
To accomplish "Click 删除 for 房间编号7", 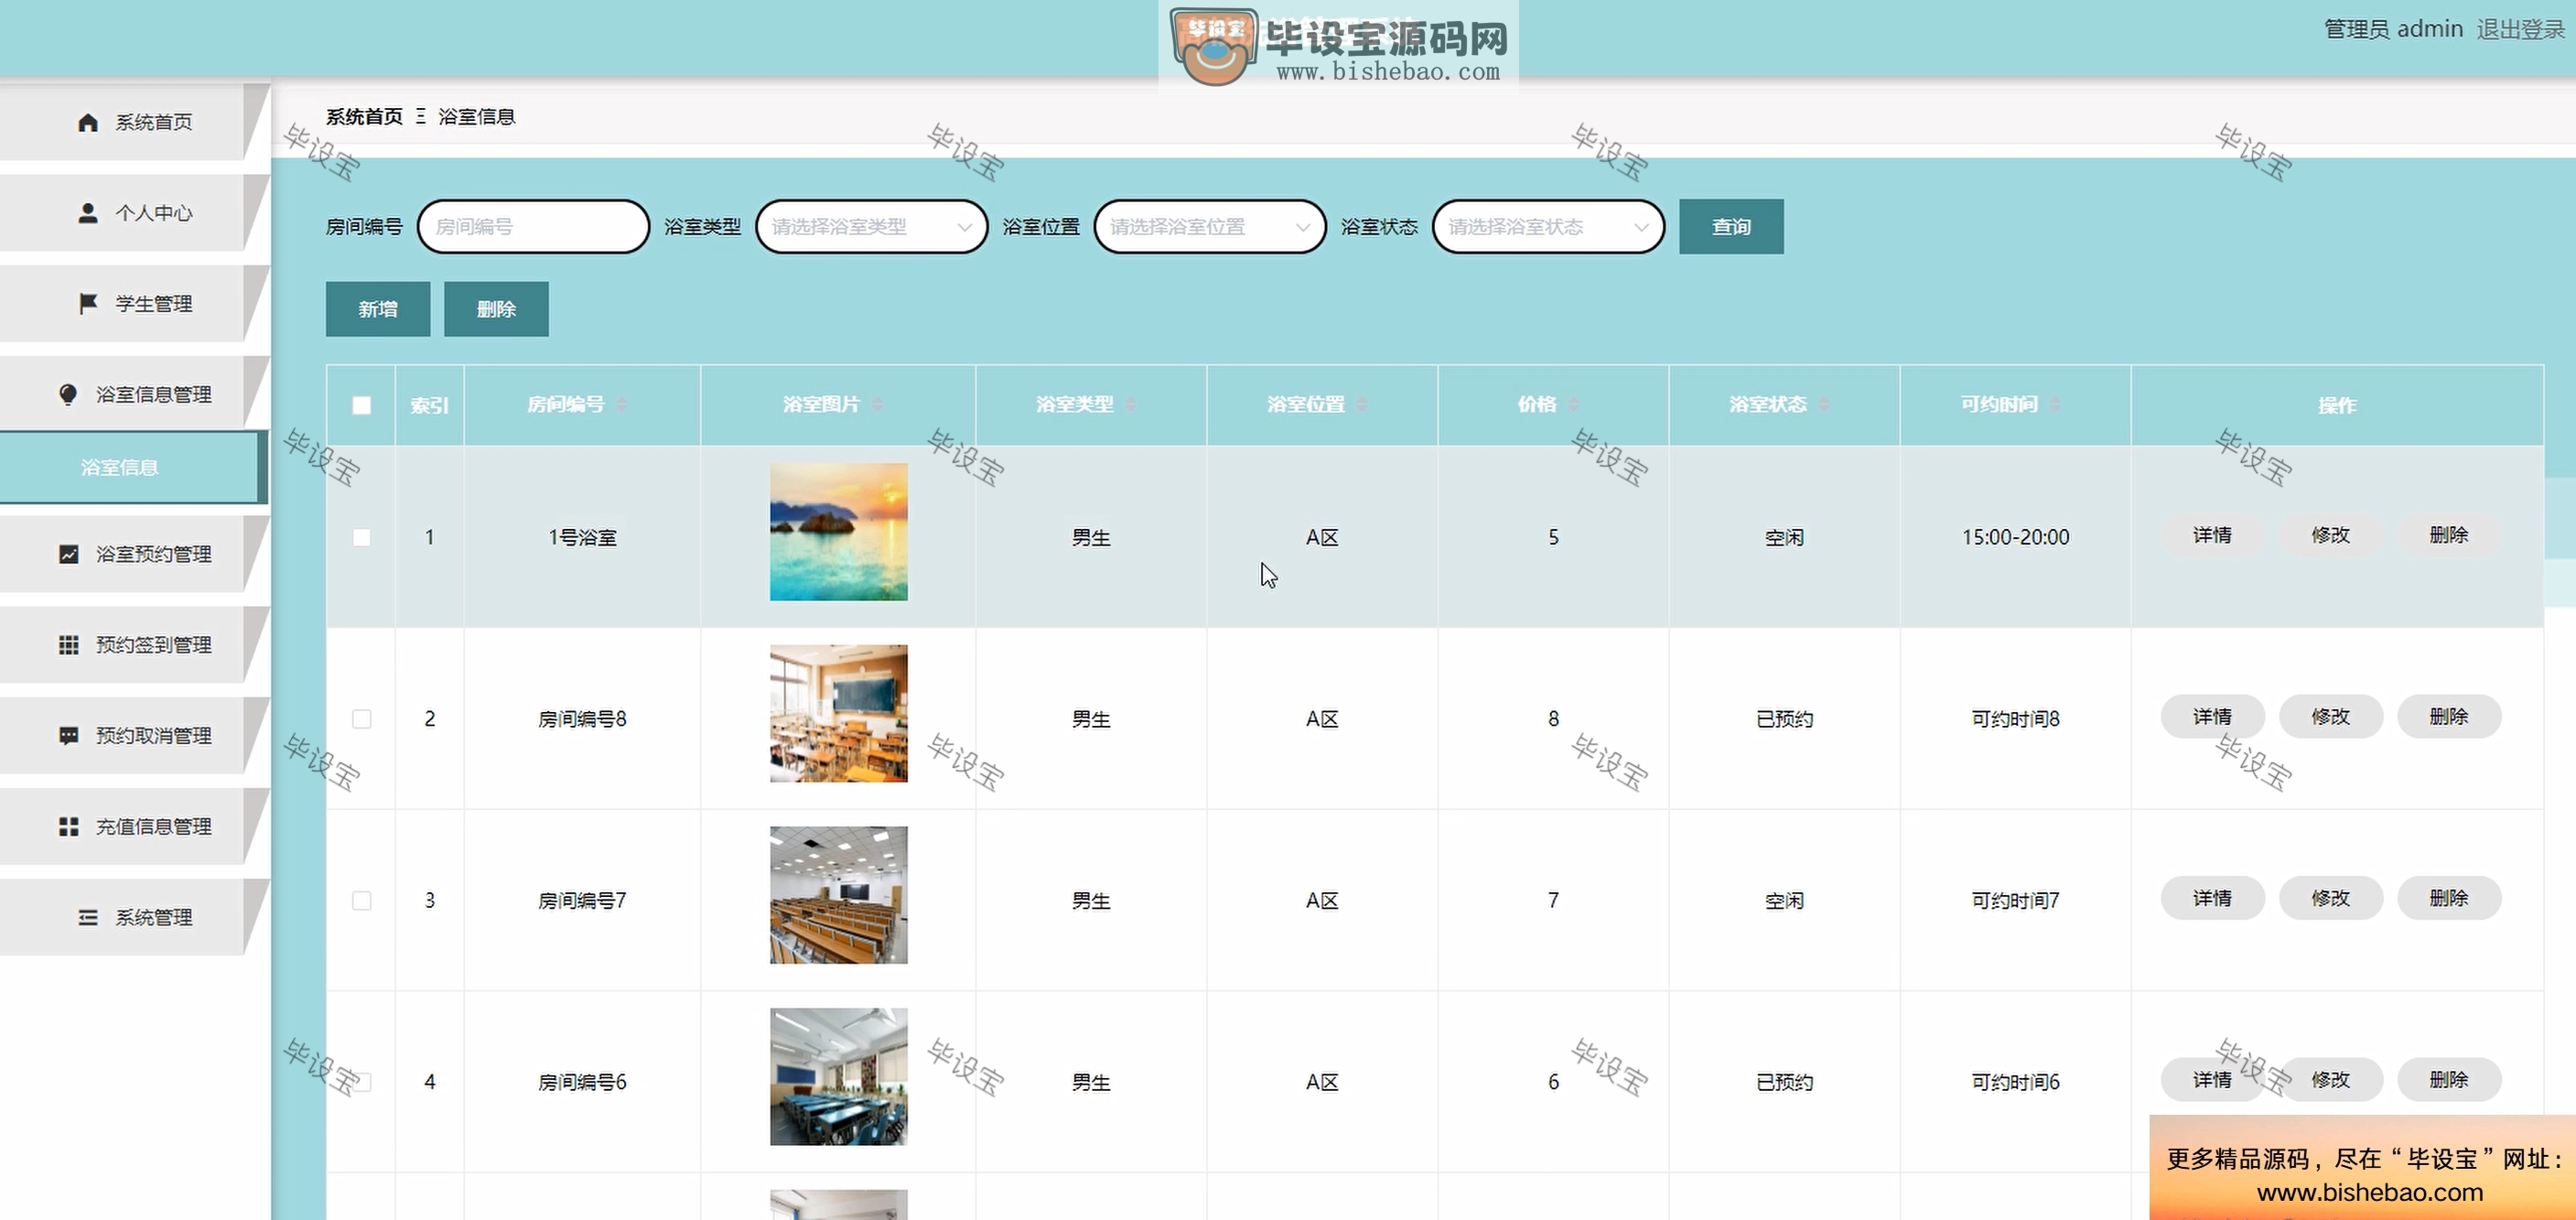I will pyautogui.click(x=2449, y=898).
